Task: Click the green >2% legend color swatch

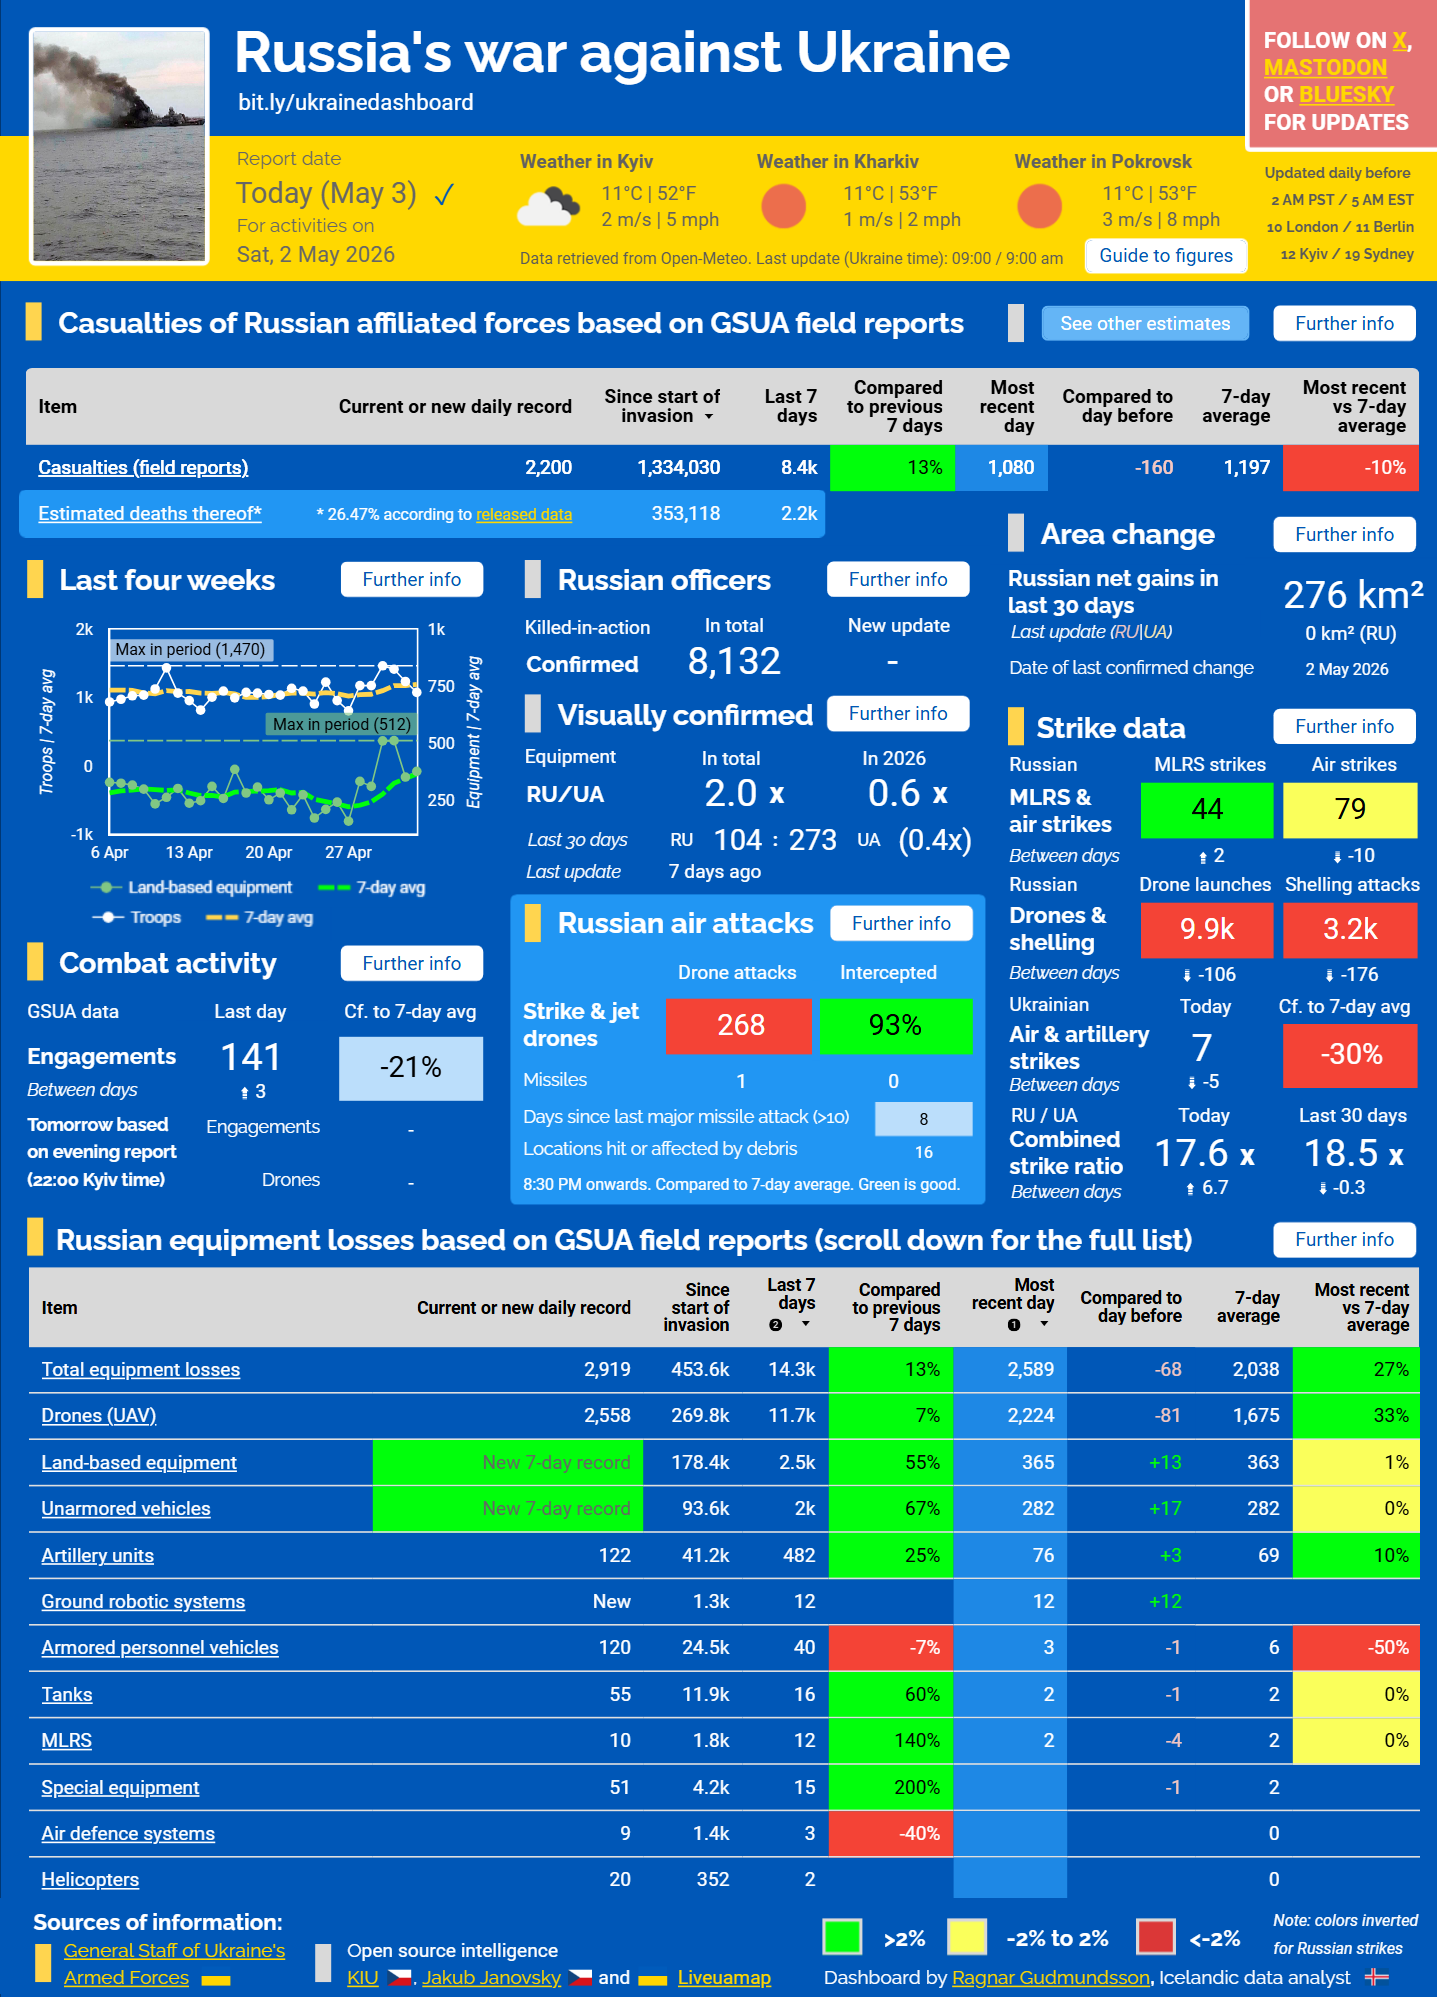Action: point(842,1937)
